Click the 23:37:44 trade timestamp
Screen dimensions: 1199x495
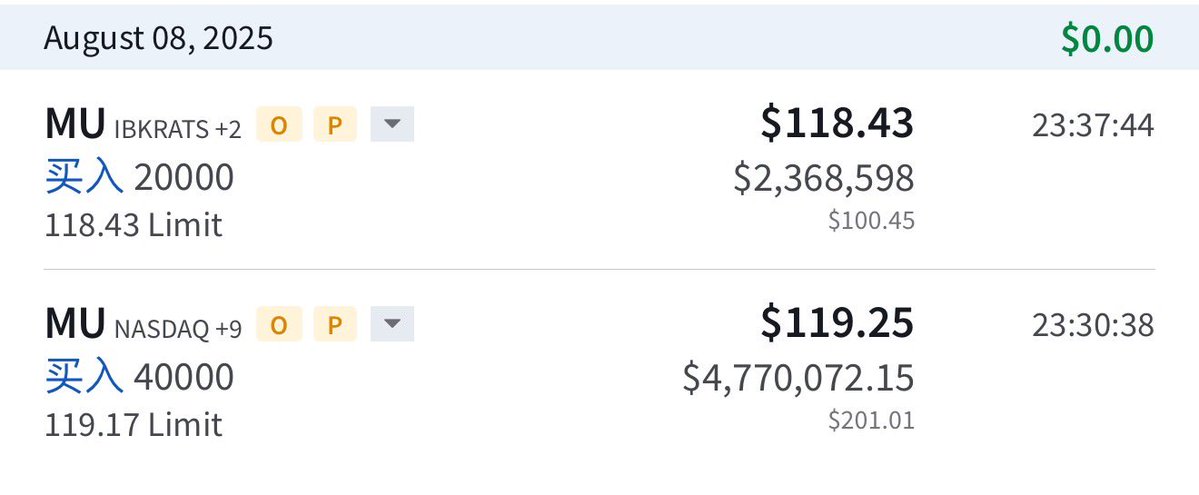(x=1093, y=126)
